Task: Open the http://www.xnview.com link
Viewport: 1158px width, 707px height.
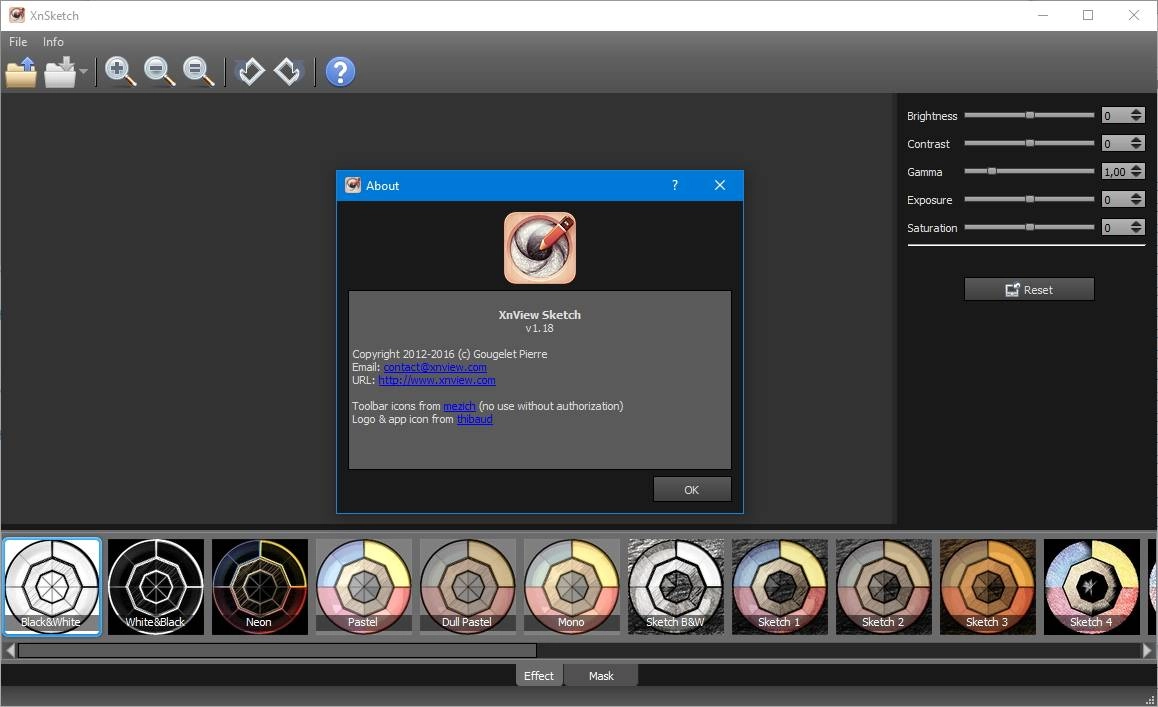Action: click(x=437, y=380)
